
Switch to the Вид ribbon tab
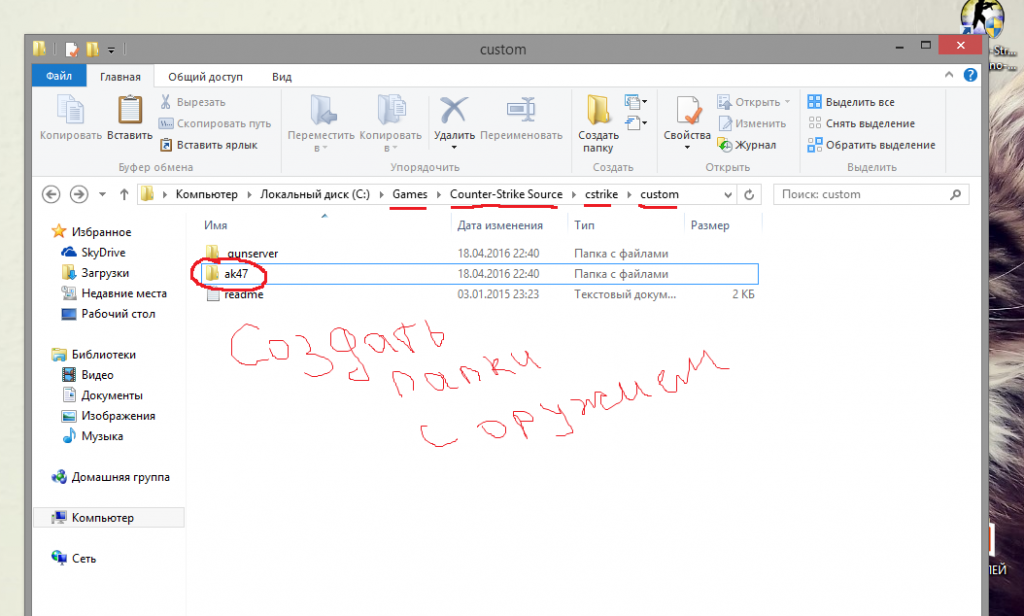[x=282, y=77]
